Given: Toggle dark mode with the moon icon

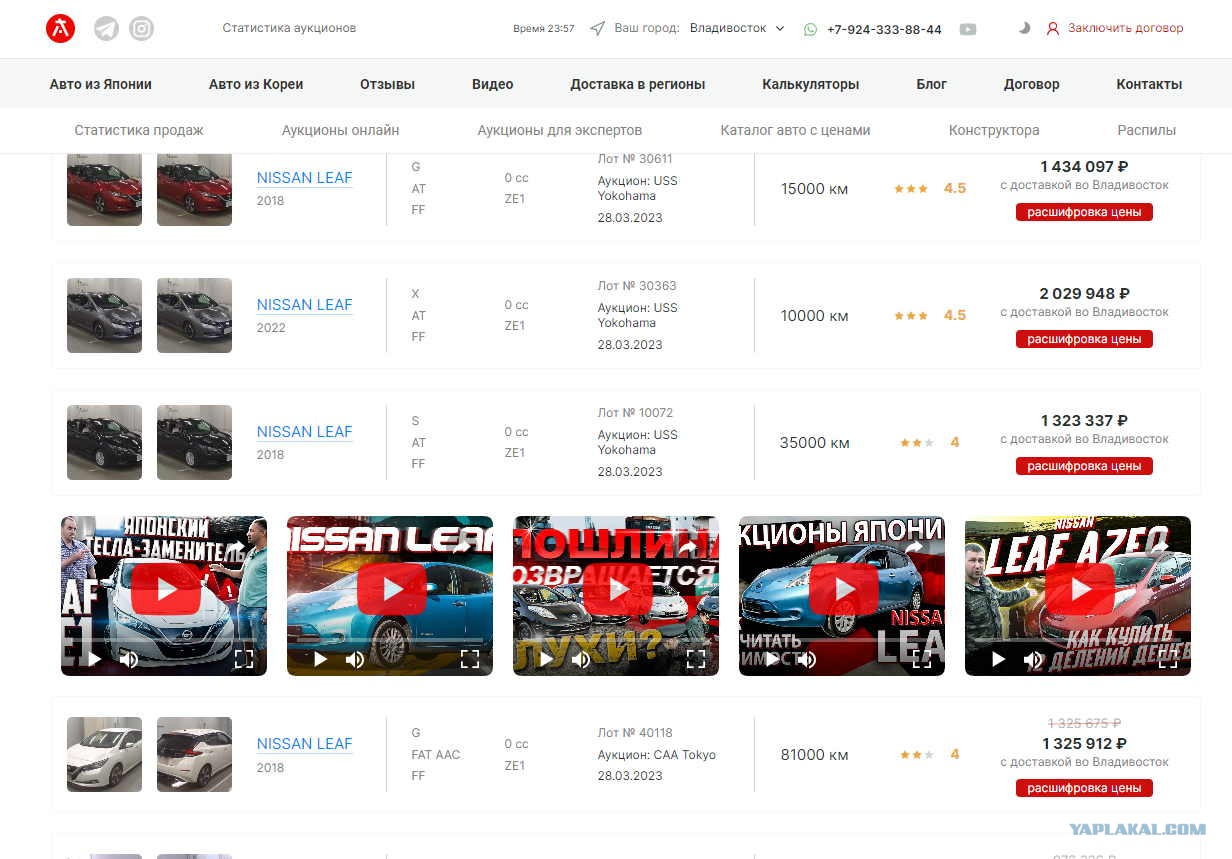Looking at the screenshot, I should pos(1024,28).
